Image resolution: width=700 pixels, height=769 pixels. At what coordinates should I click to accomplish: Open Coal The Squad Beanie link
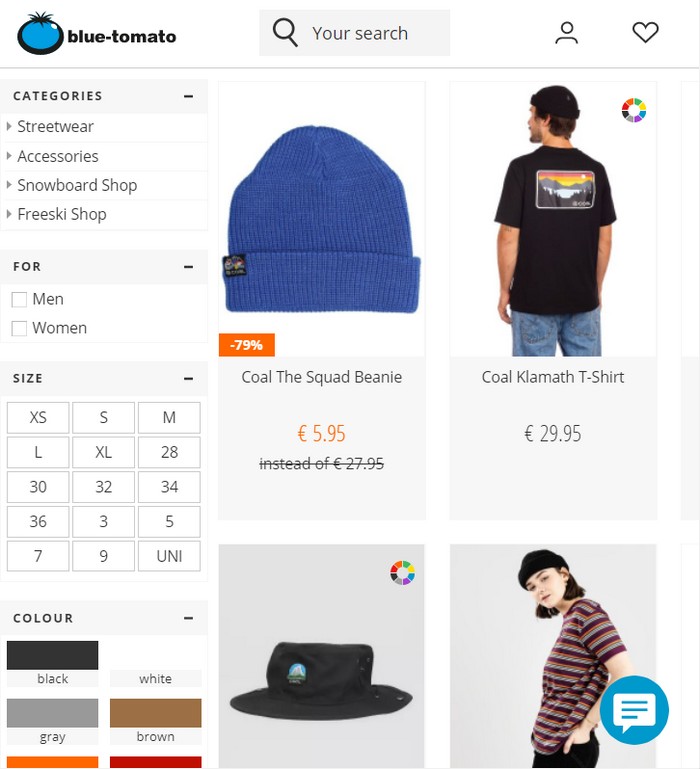pyautogui.click(x=322, y=377)
